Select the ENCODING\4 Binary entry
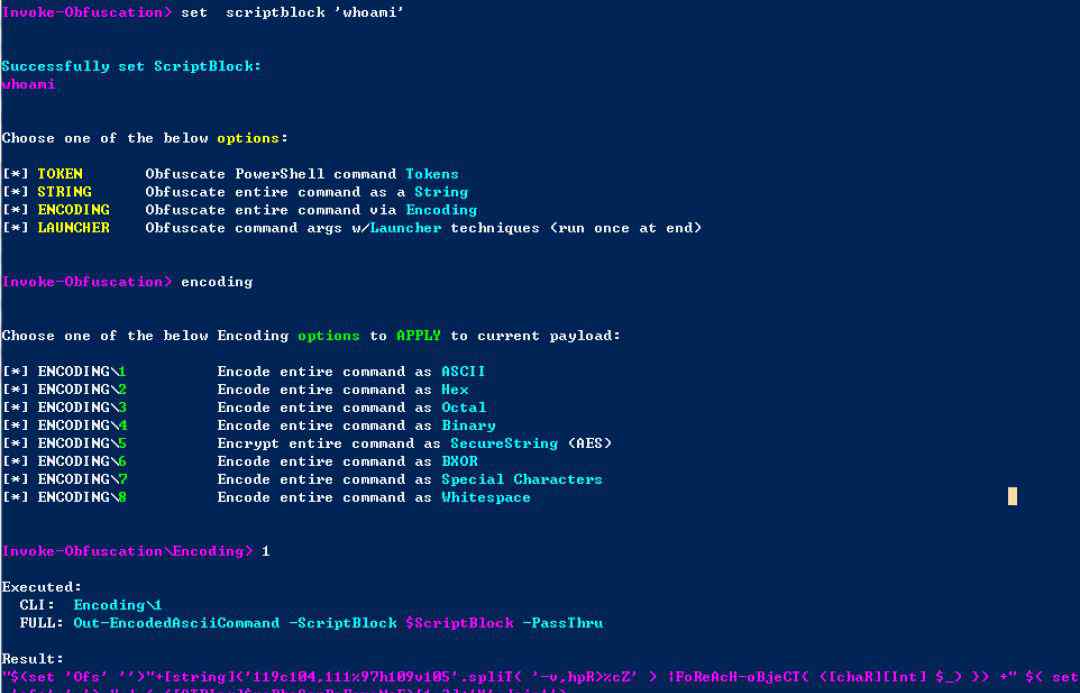1080x693 pixels. (82, 426)
